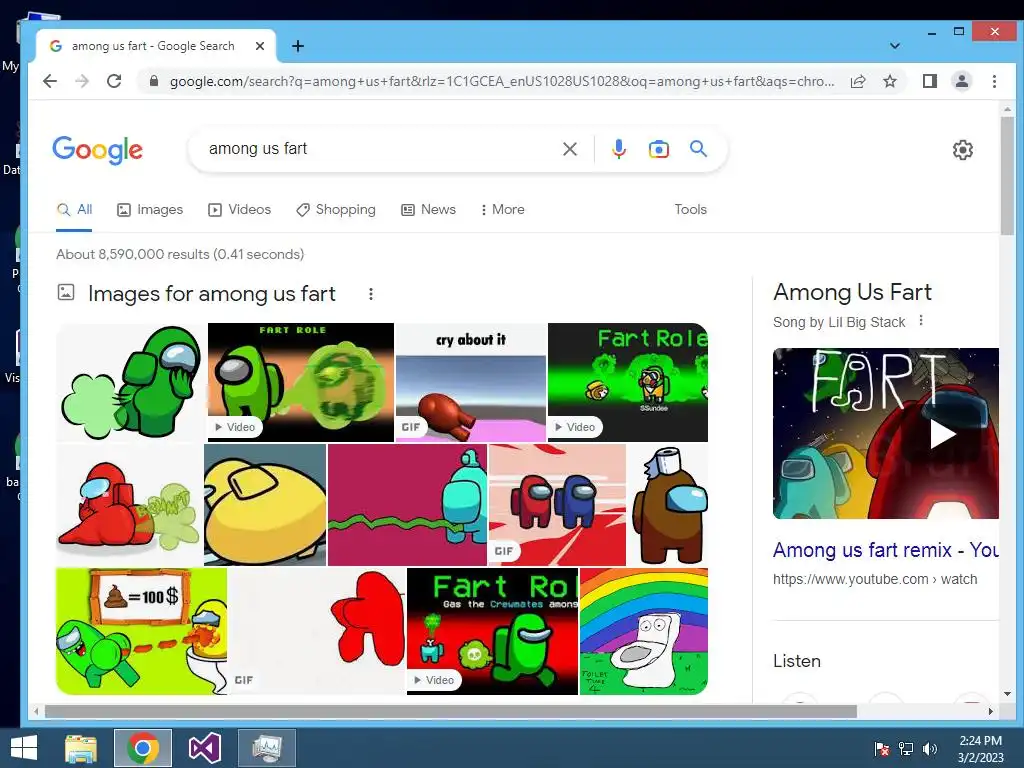This screenshot has height=768, width=1024.
Task: Open the Windows Start menu
Action: (x=24, y=748)
